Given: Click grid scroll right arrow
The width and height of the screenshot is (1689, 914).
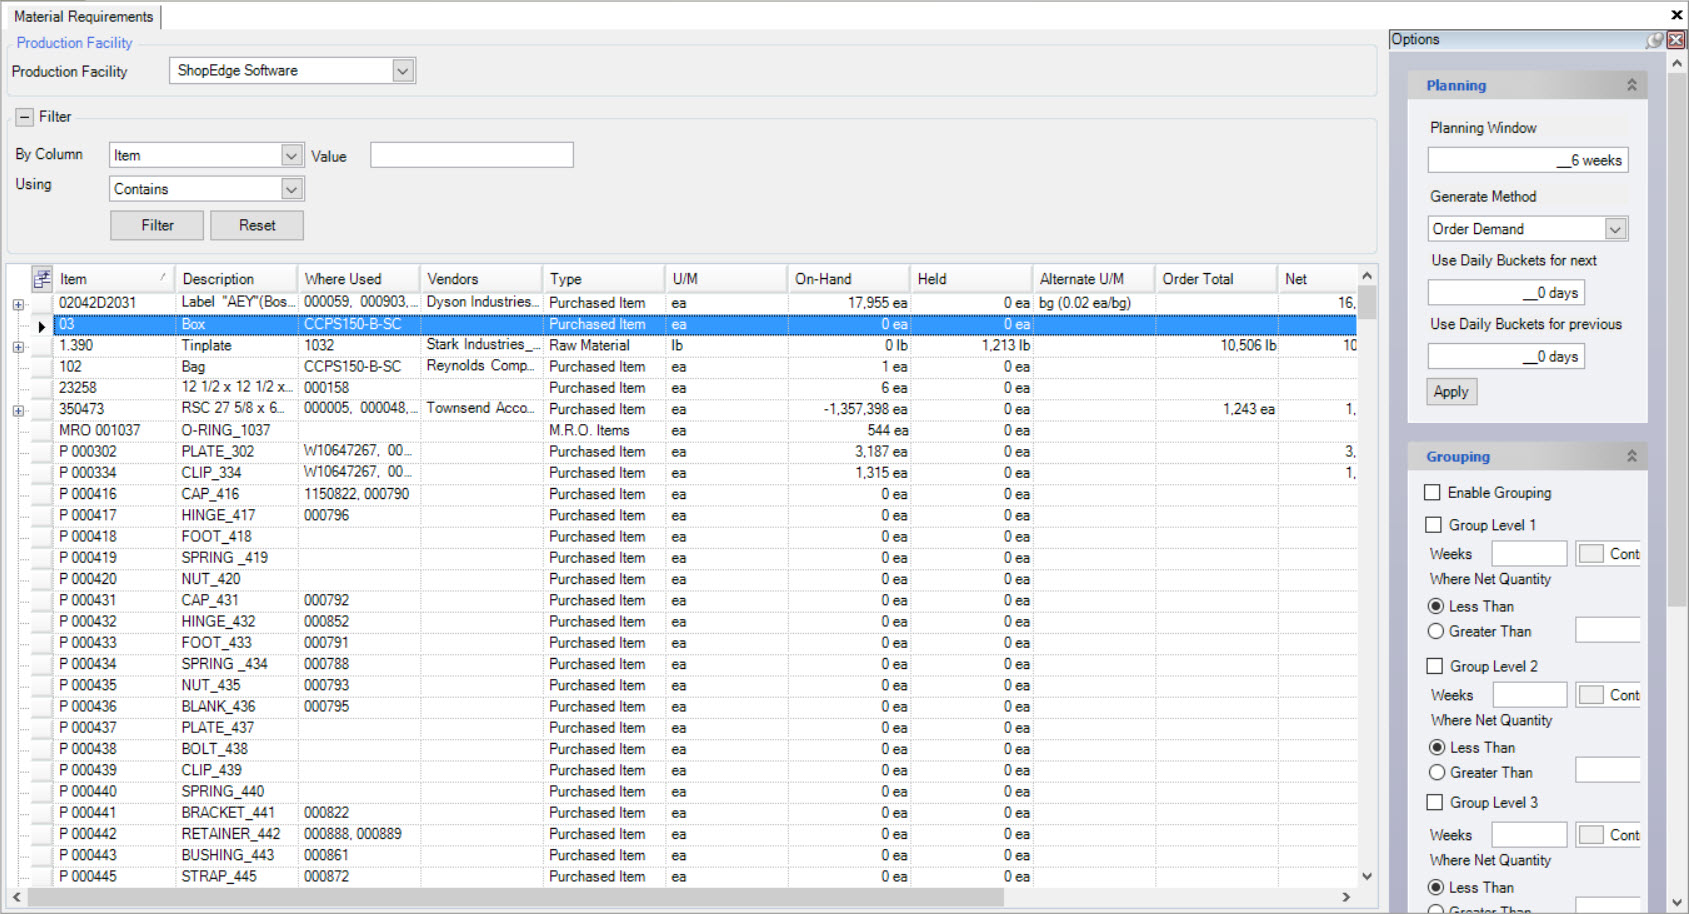Looking at the screenshot, I should pyautogui.click(x=1346, y=897).
